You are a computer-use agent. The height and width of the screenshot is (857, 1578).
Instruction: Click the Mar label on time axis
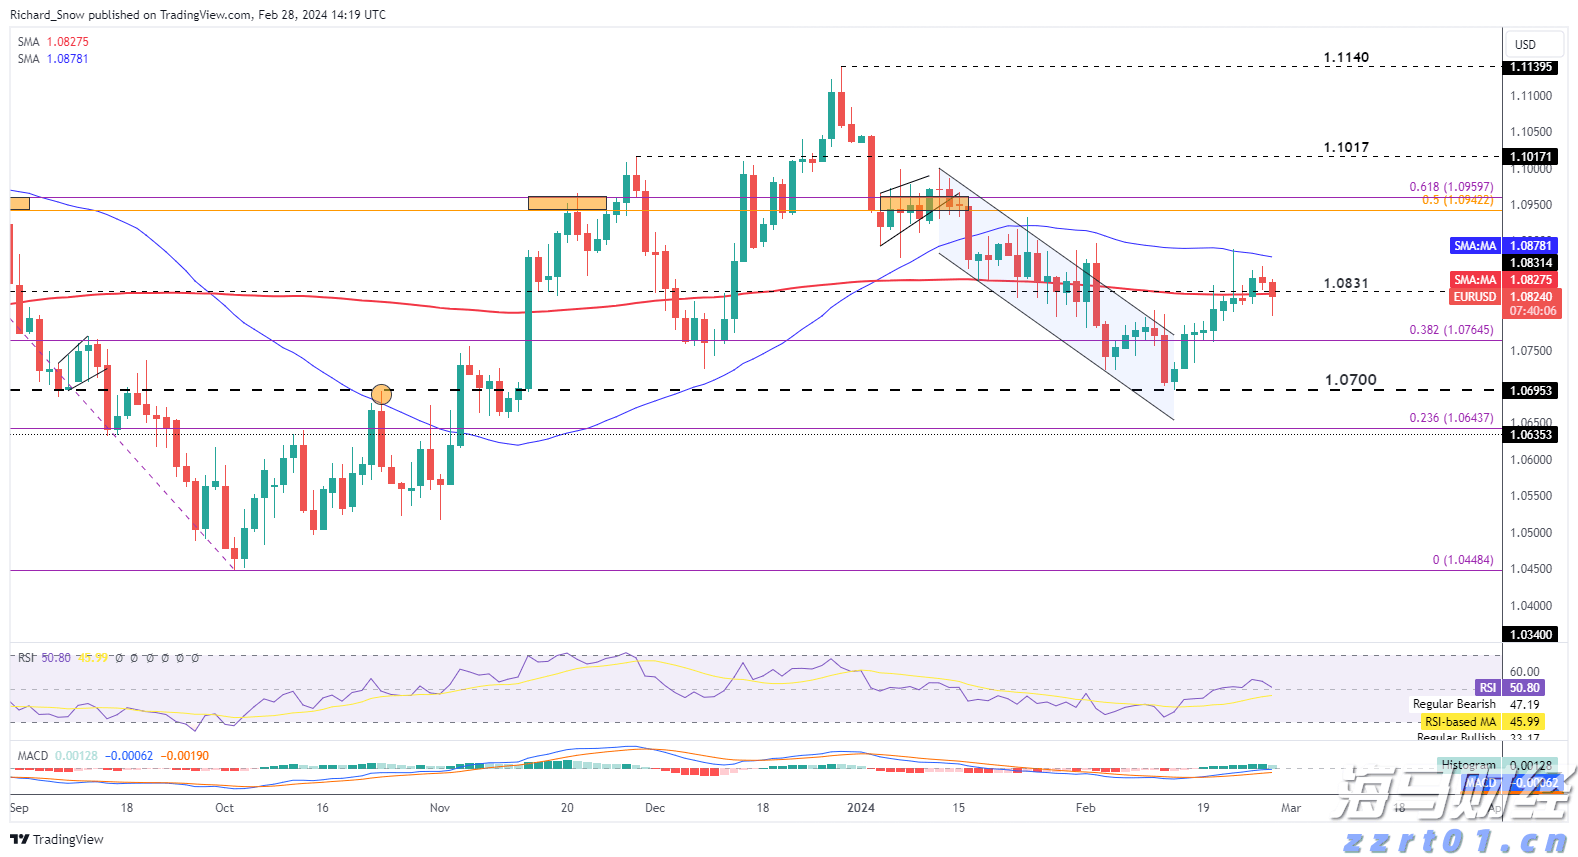[1291, 808]
